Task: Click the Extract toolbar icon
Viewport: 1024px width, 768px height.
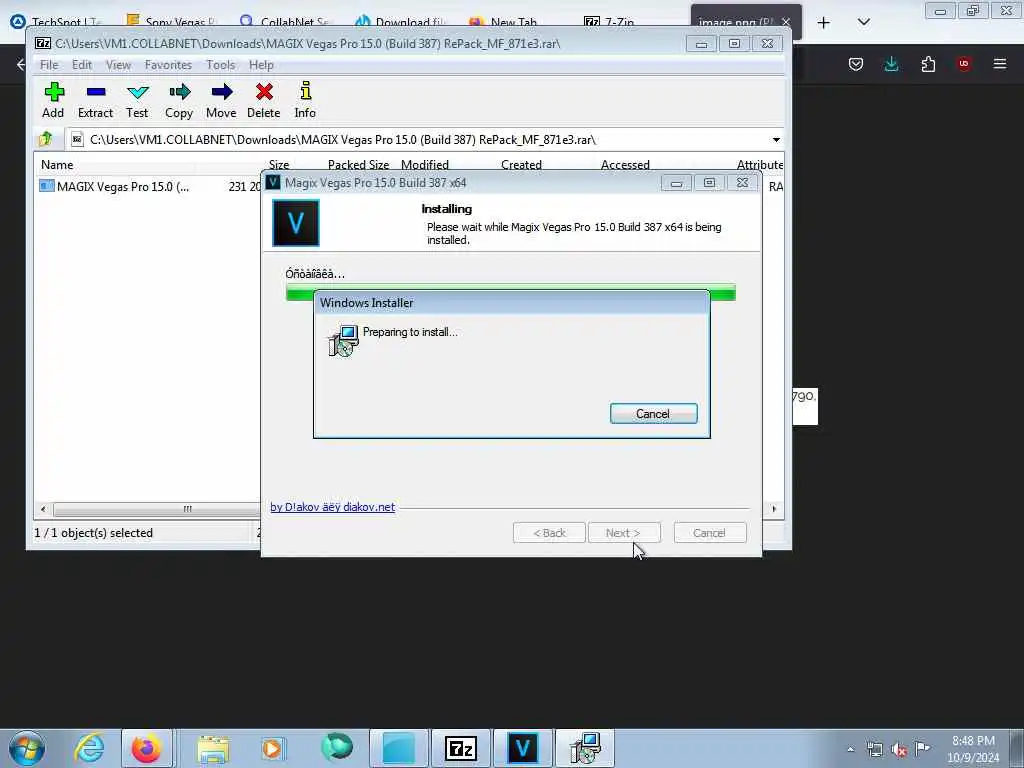Action: click(x=95, y=100)
